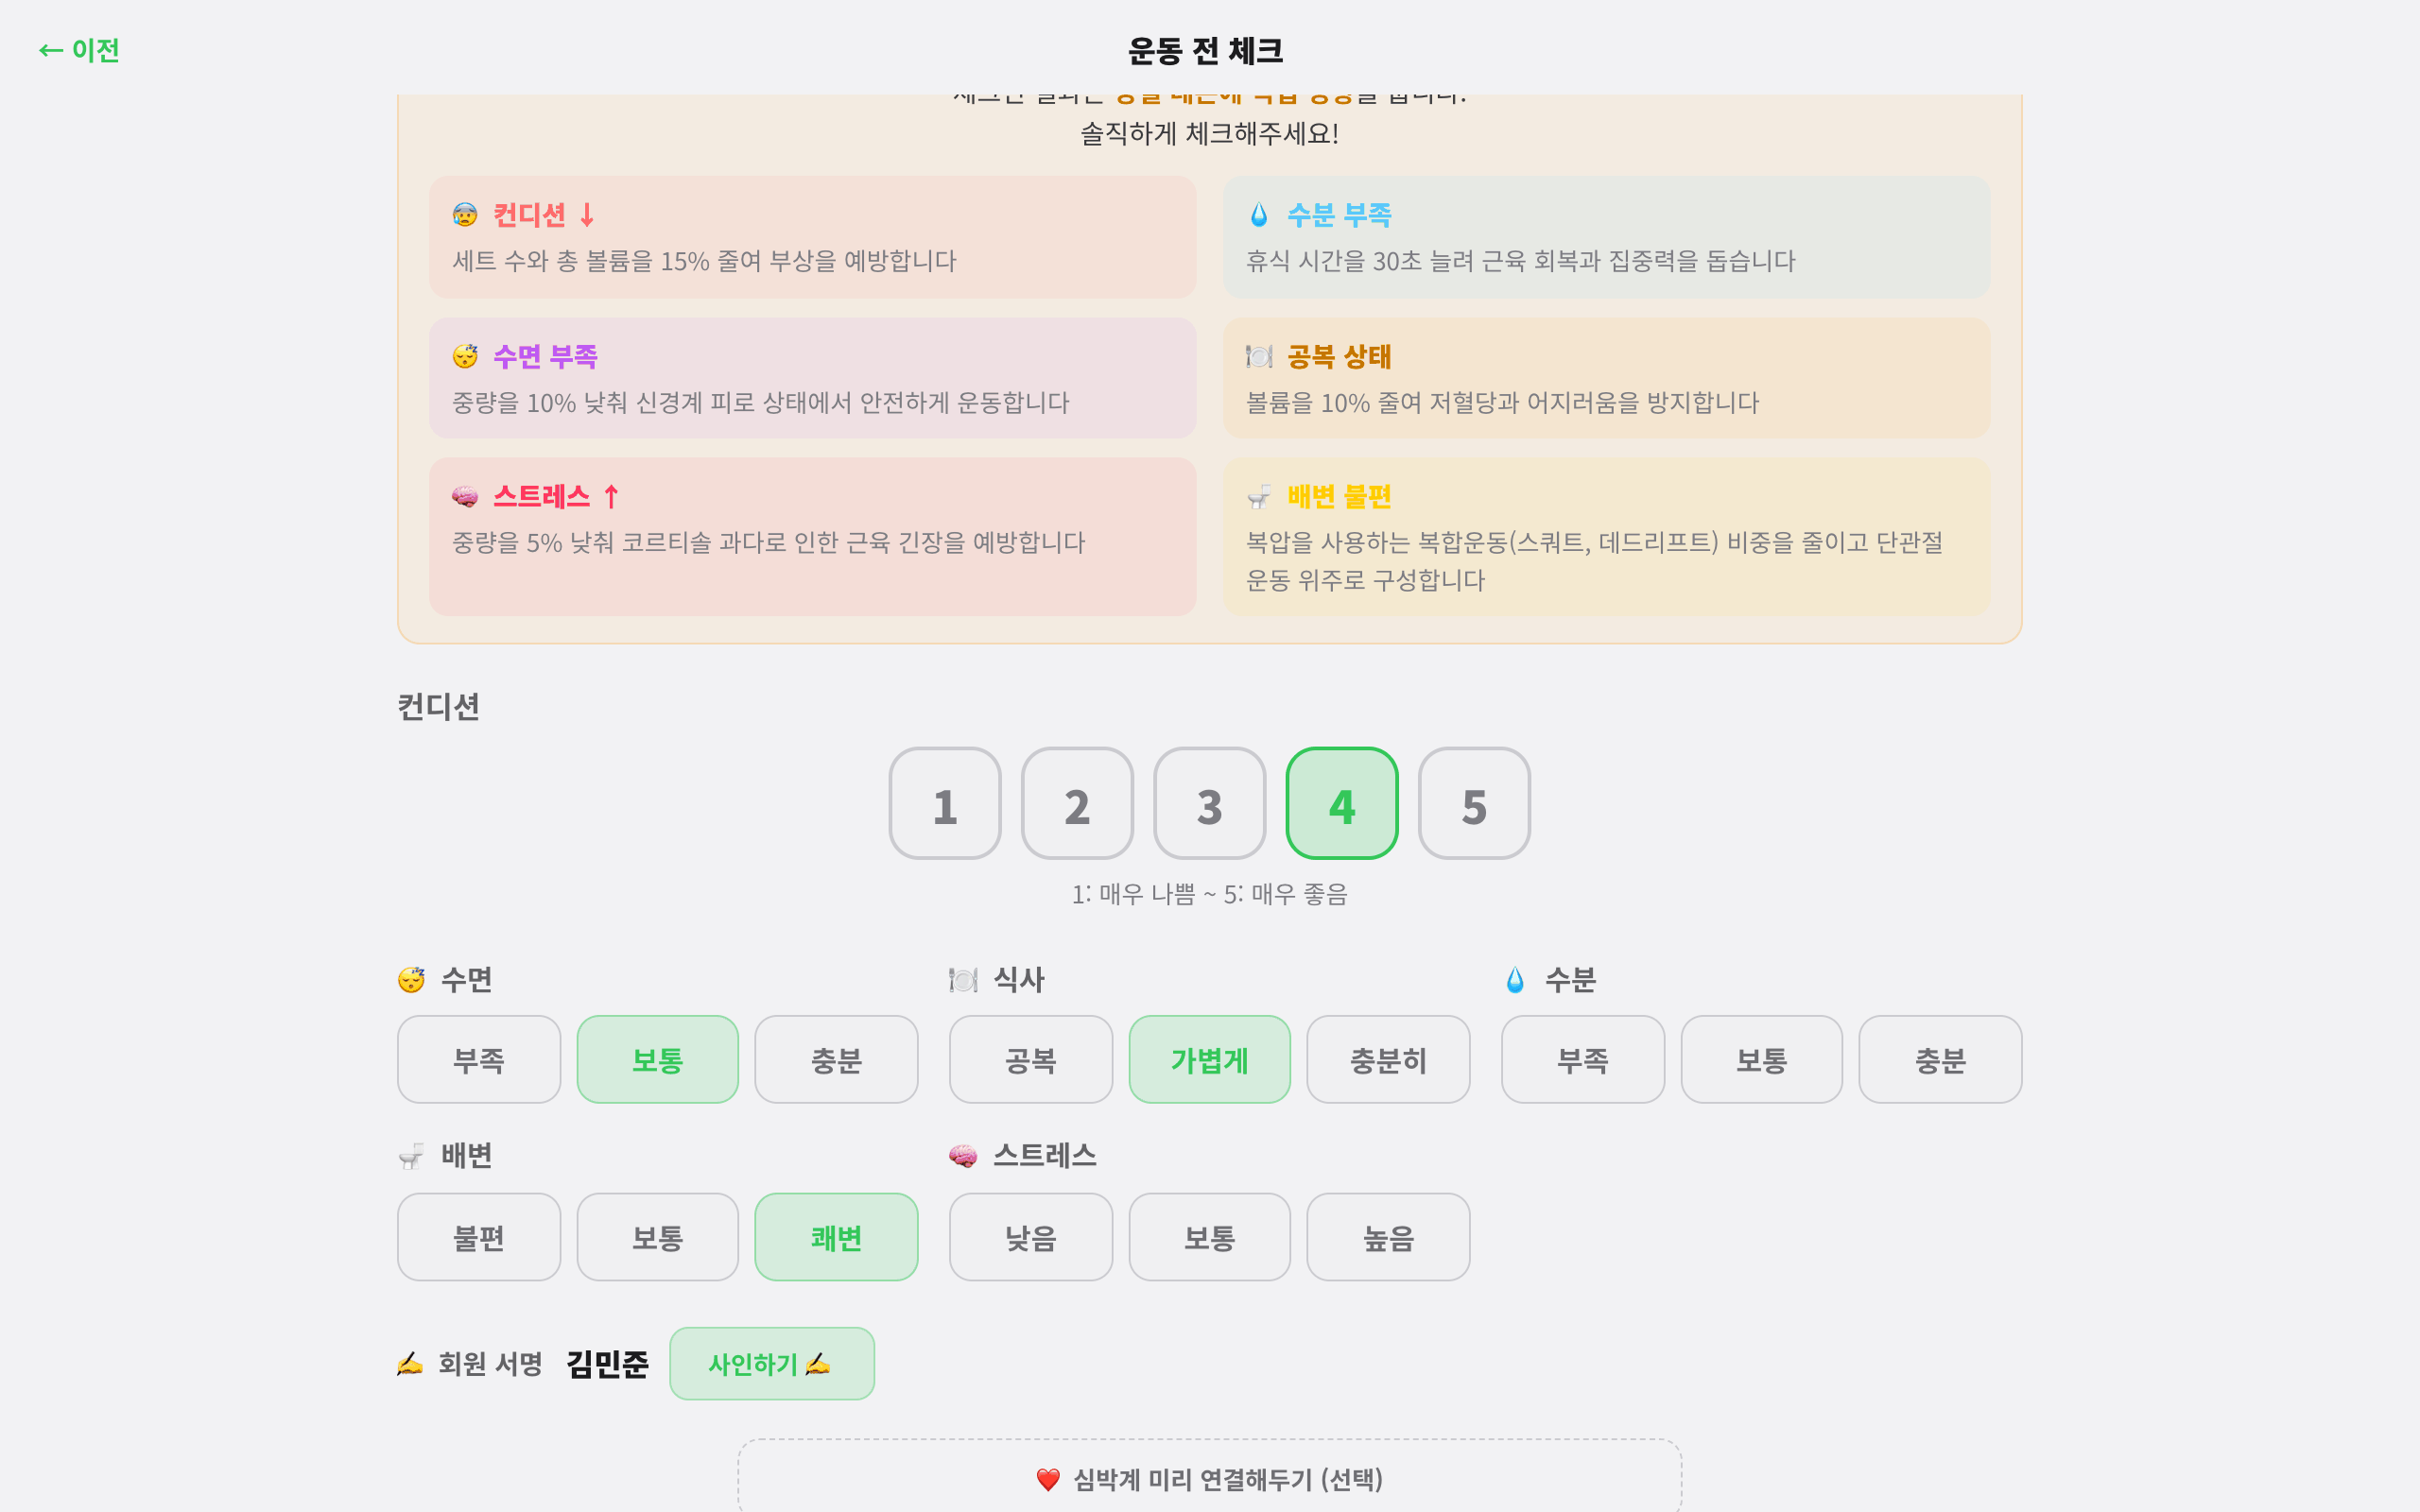Viewport: 2420px width, 1512px height.
Task: Set 스트레스 to 보통
Action: [x=1210, y=1237]
